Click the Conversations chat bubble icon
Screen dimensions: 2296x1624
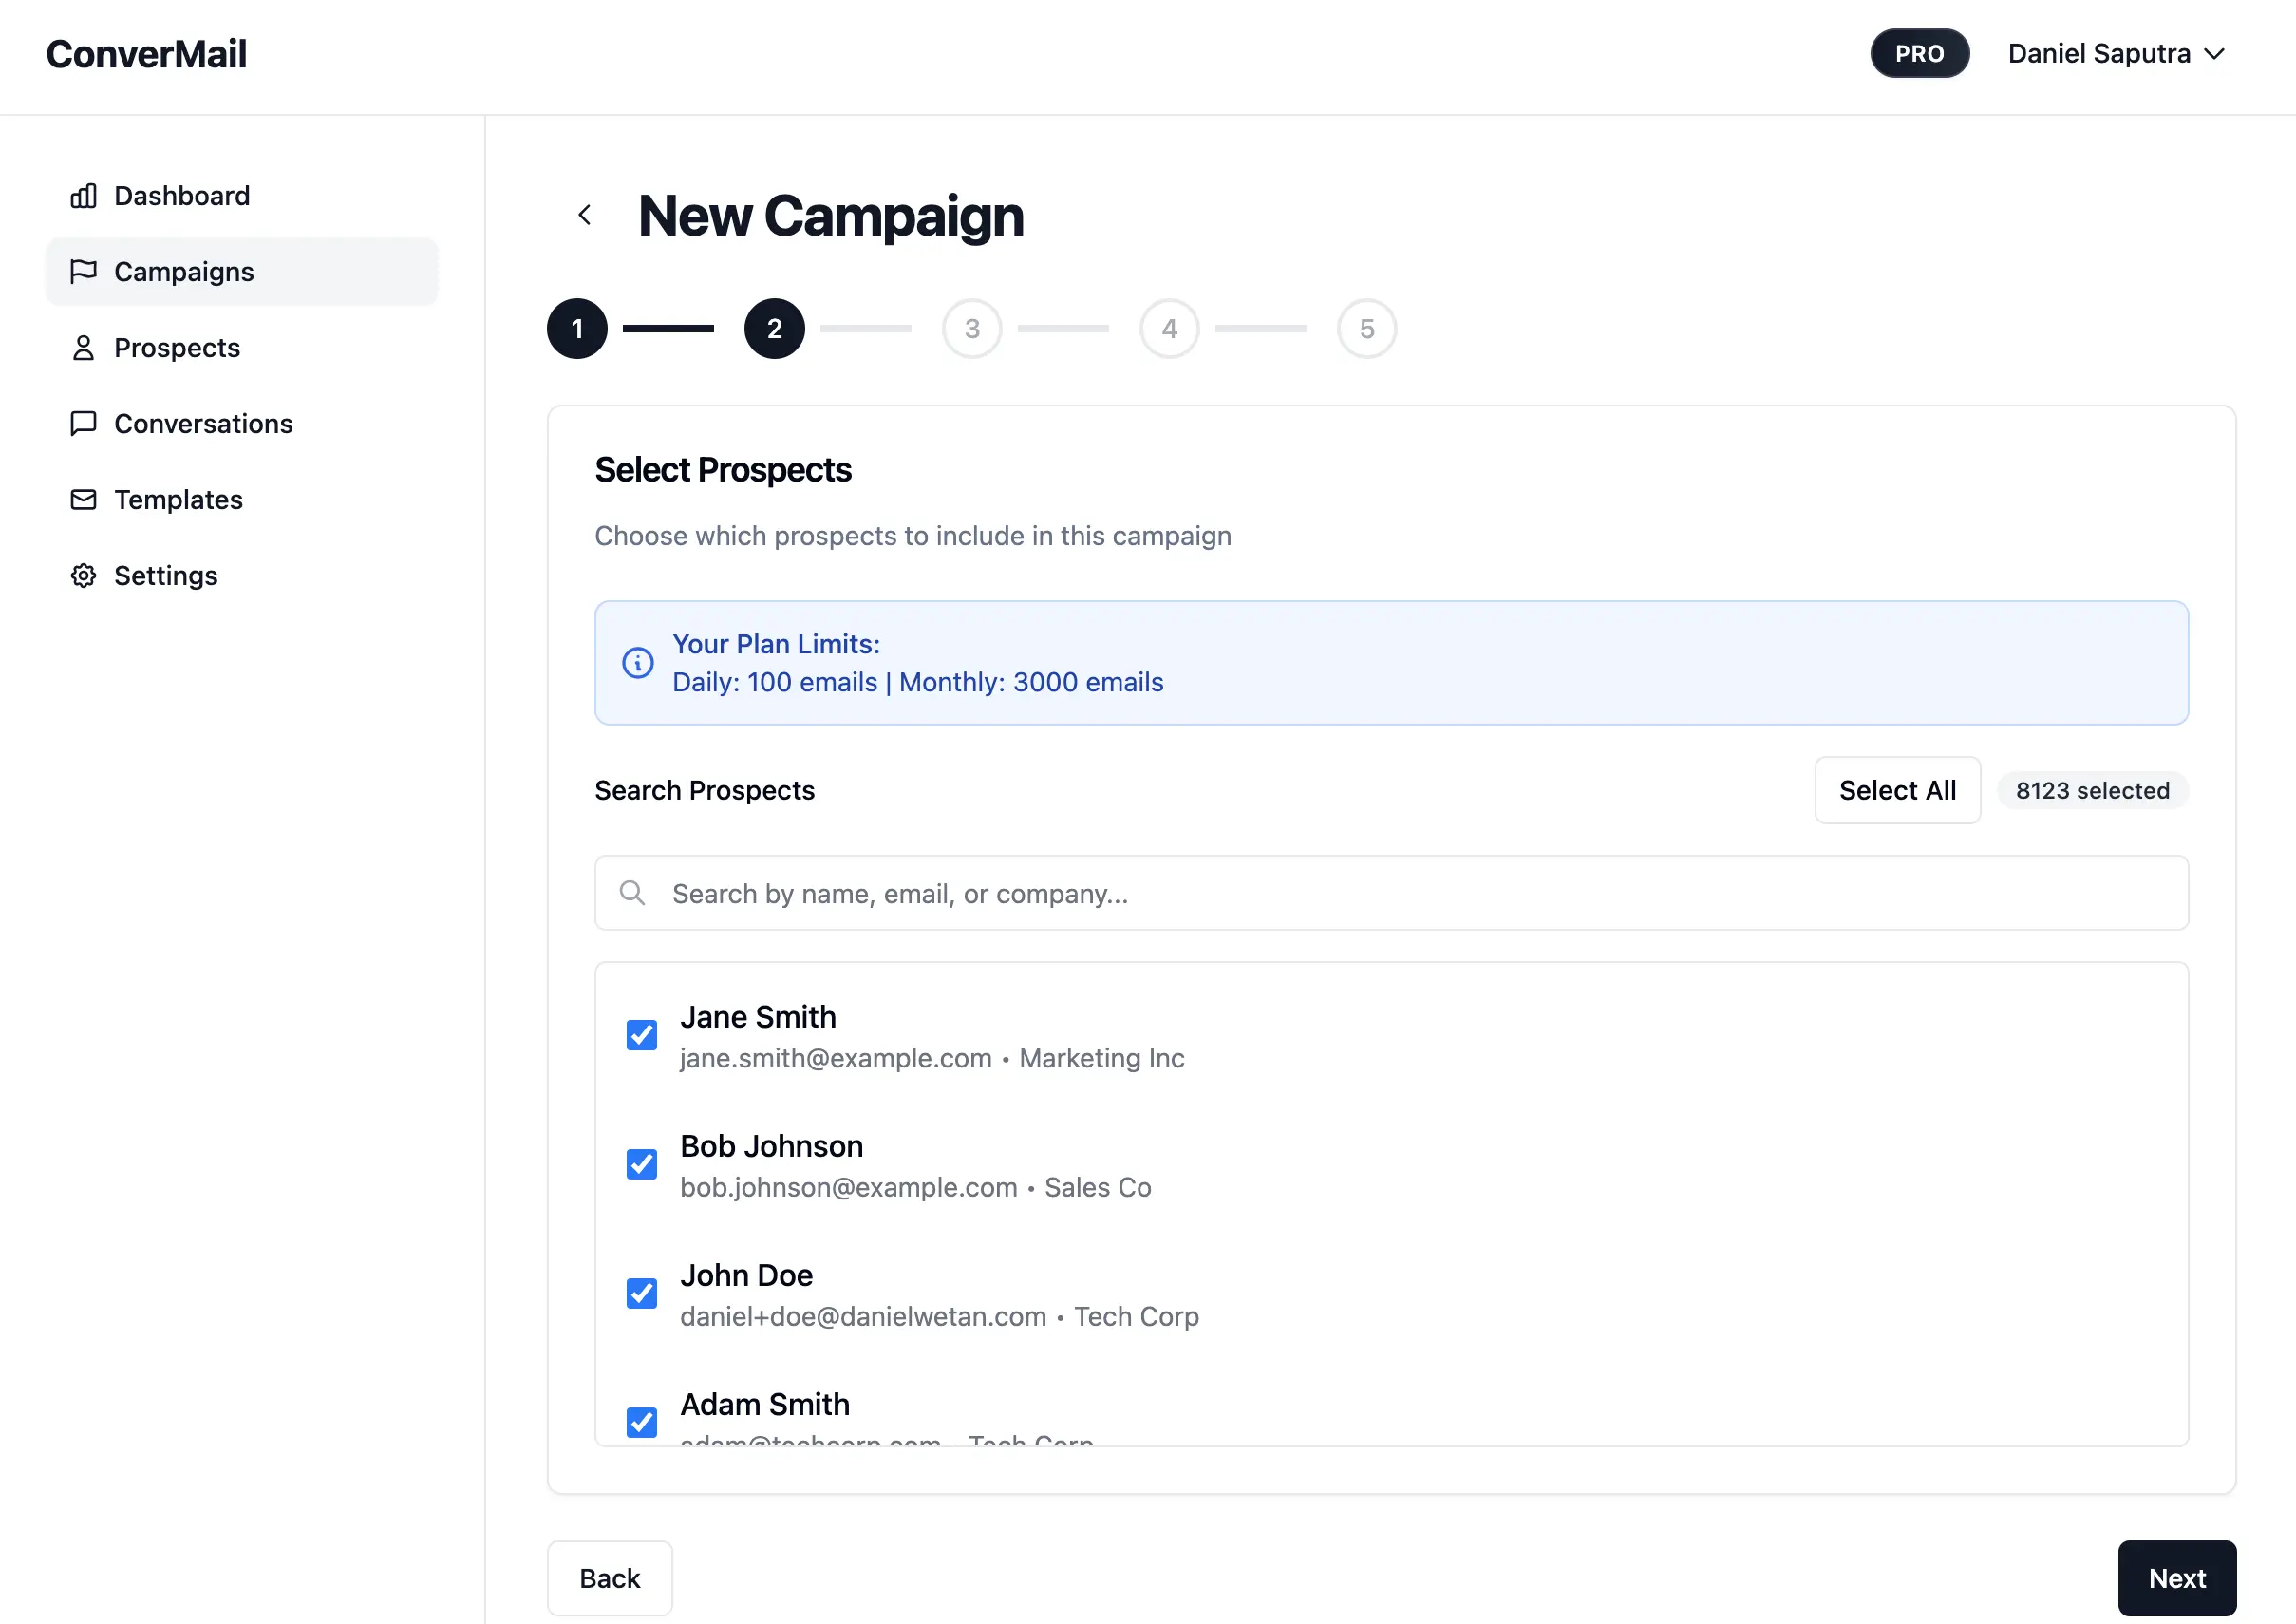pos(83,424)
